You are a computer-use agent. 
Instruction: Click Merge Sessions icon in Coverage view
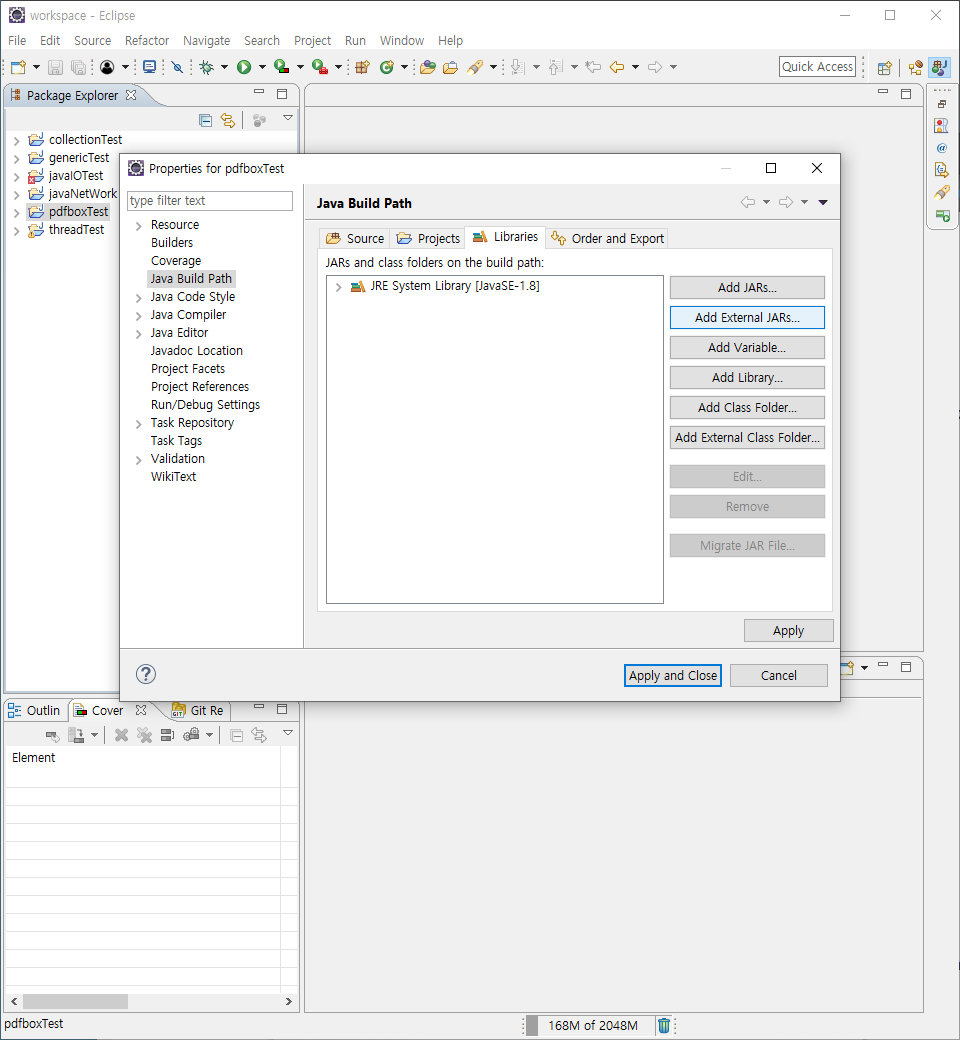click(167, 735)
